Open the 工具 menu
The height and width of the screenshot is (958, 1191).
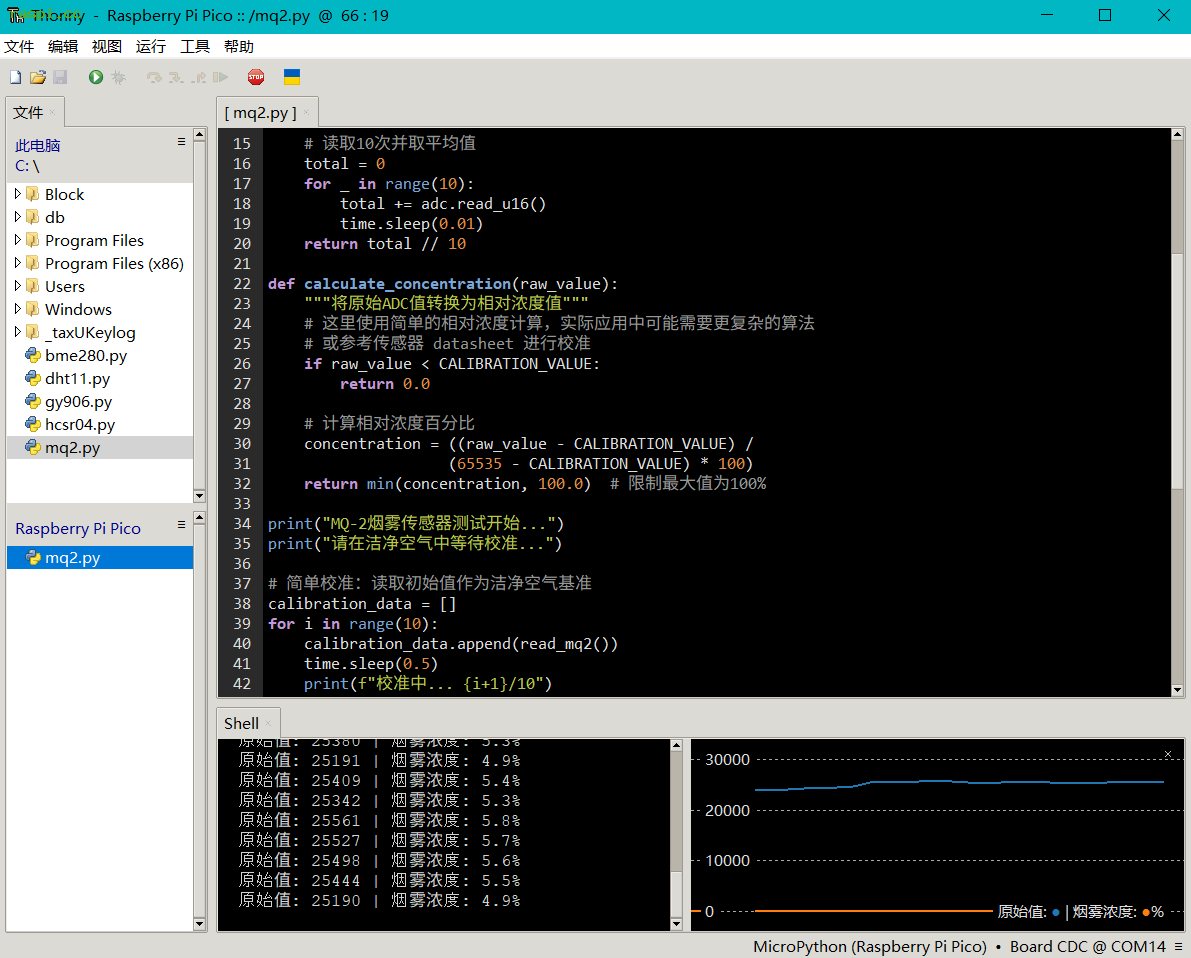click(x=194, y=47)
